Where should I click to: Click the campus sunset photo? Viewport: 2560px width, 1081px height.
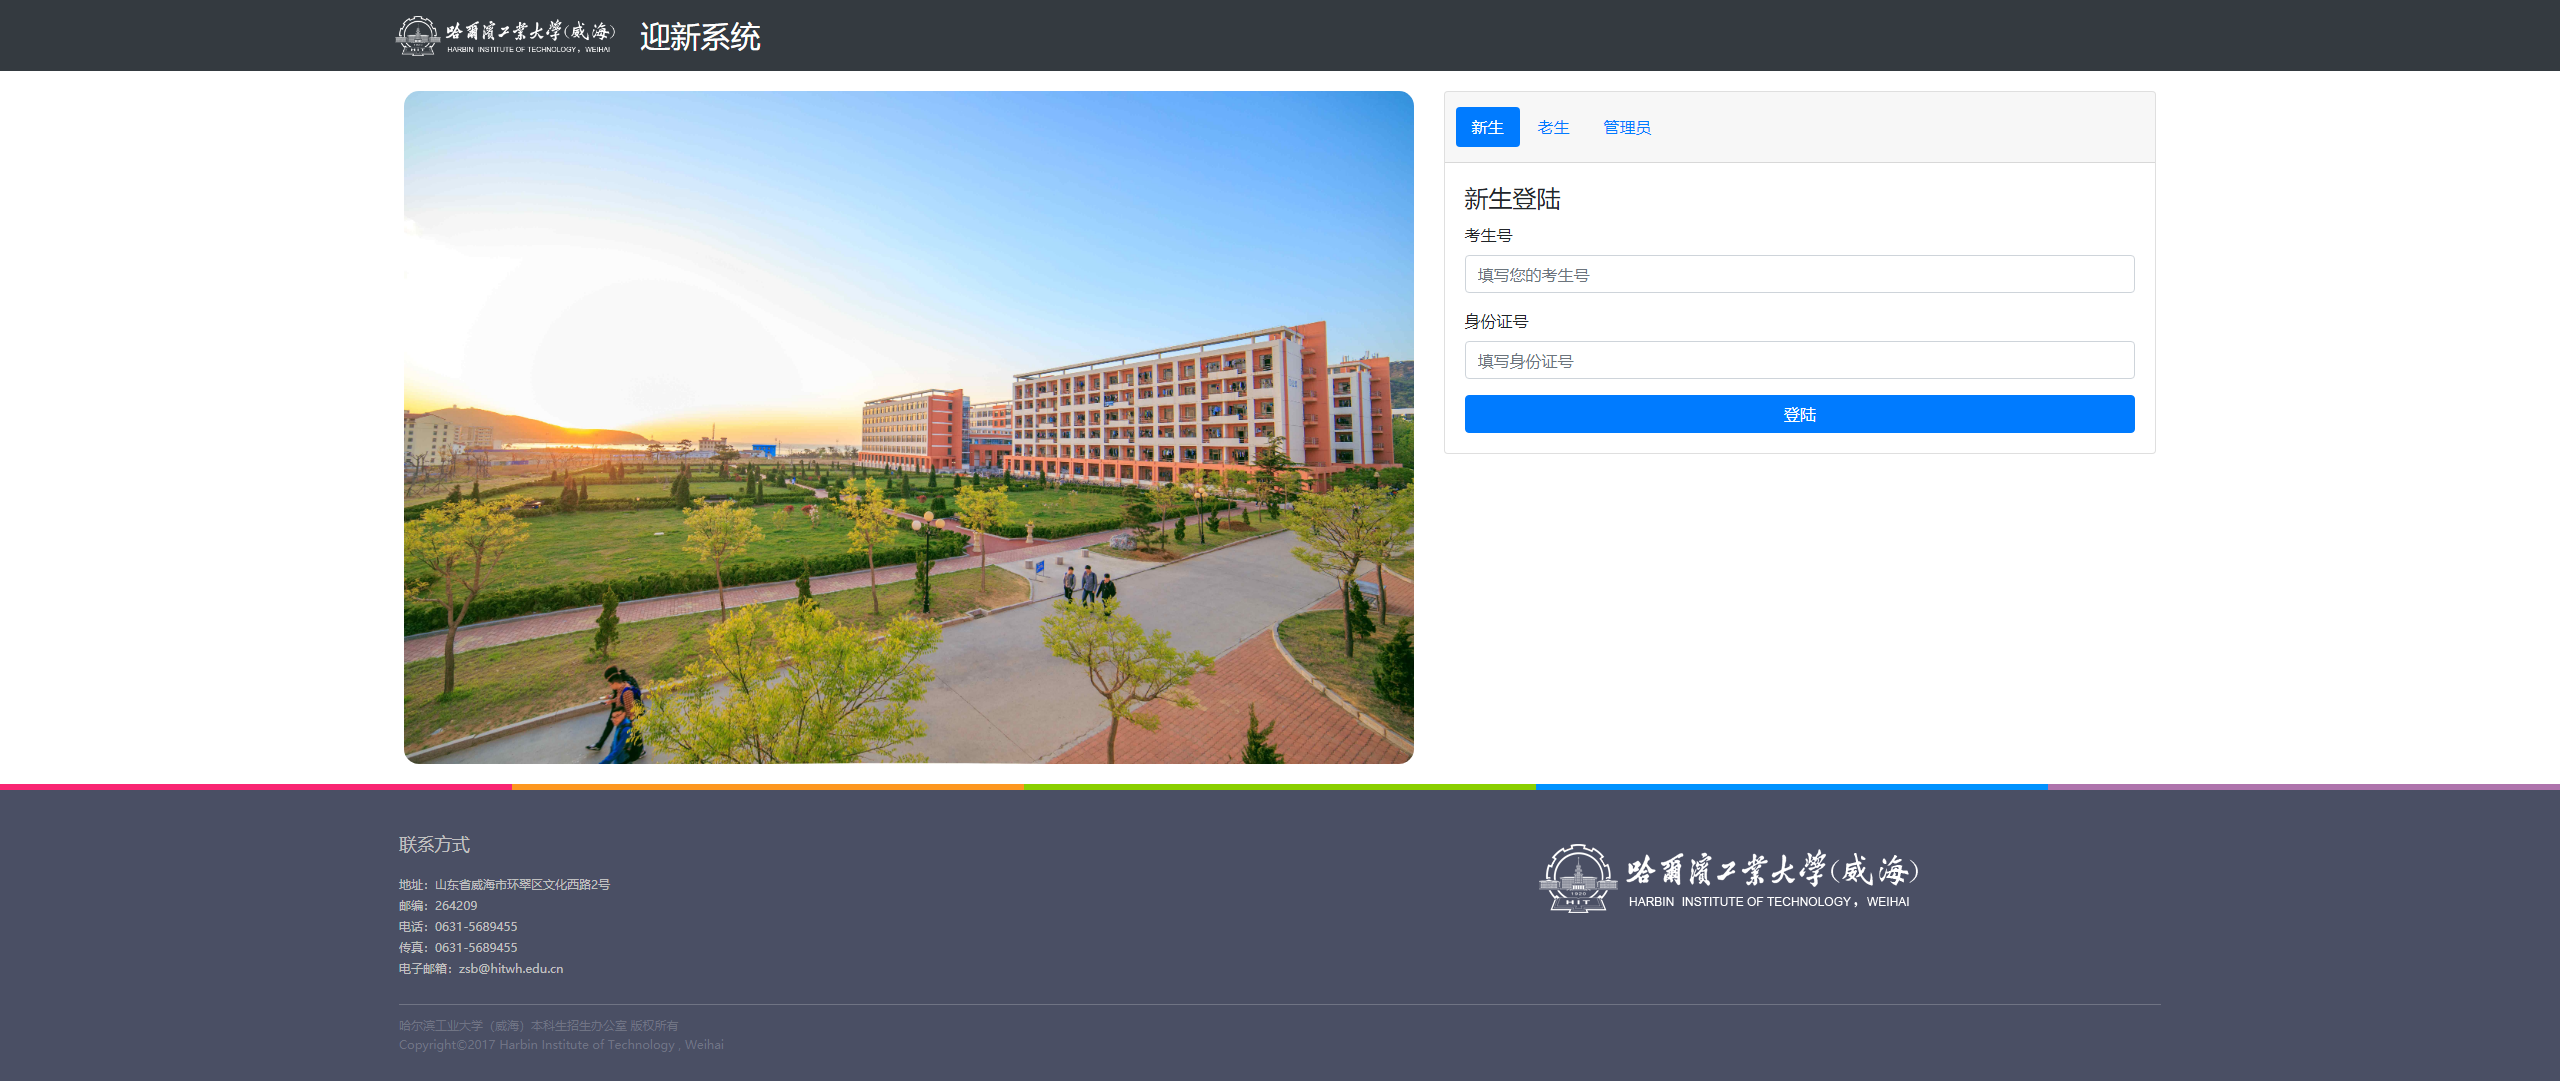click(x=908, y=428)
